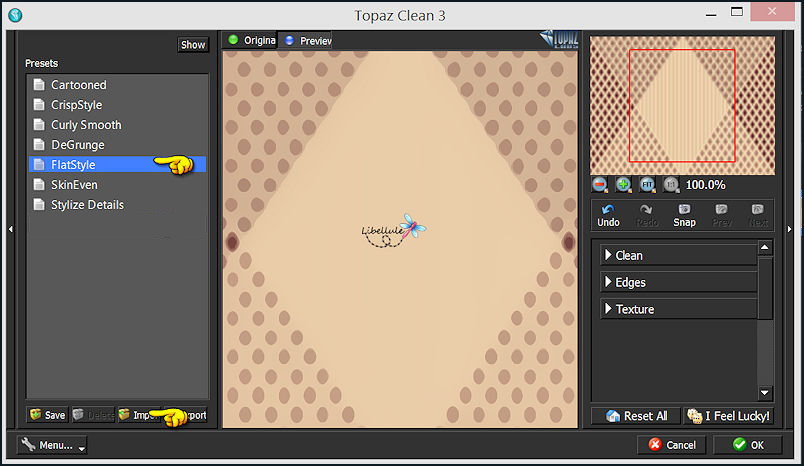Cancel and close Topaz Clean
Image resolution: width=804 pixels, height=466 pixels.
coord(671,444)
